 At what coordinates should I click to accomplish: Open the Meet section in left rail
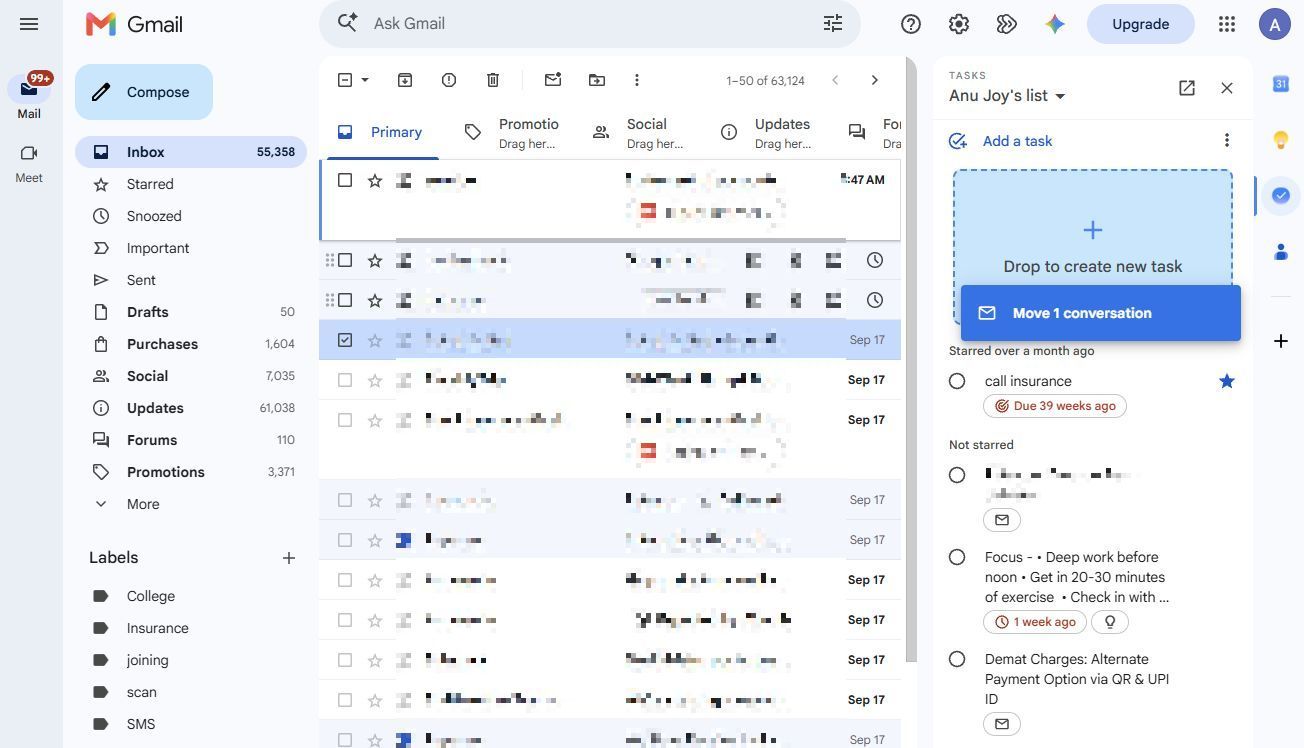[29, 164]
